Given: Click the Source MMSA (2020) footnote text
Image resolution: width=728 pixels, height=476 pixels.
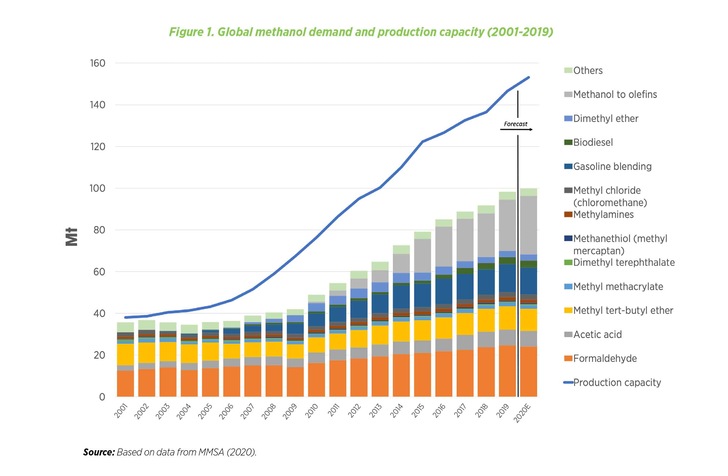Looking at the screenshot, I should (169, 453).
